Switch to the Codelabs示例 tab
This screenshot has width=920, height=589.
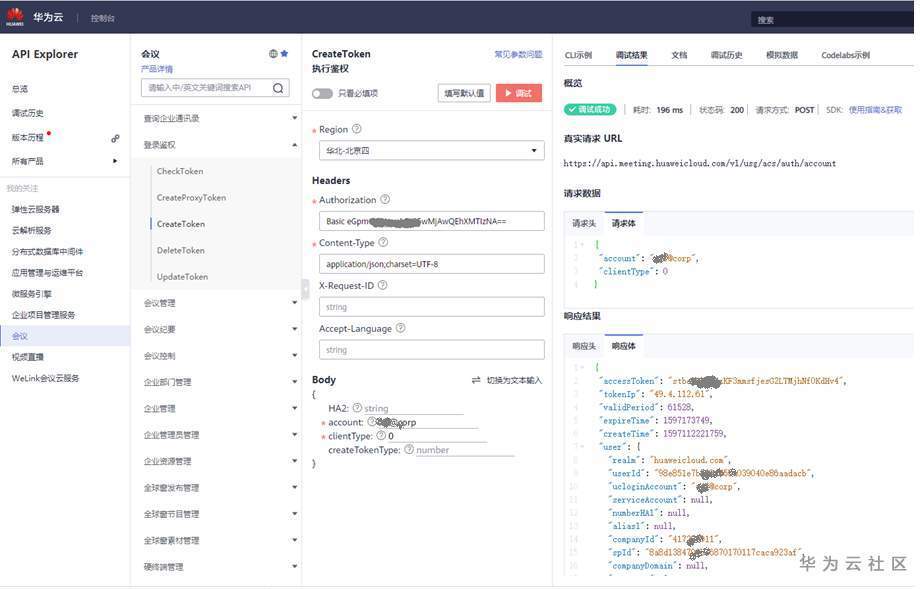click(x=845, y=55)
